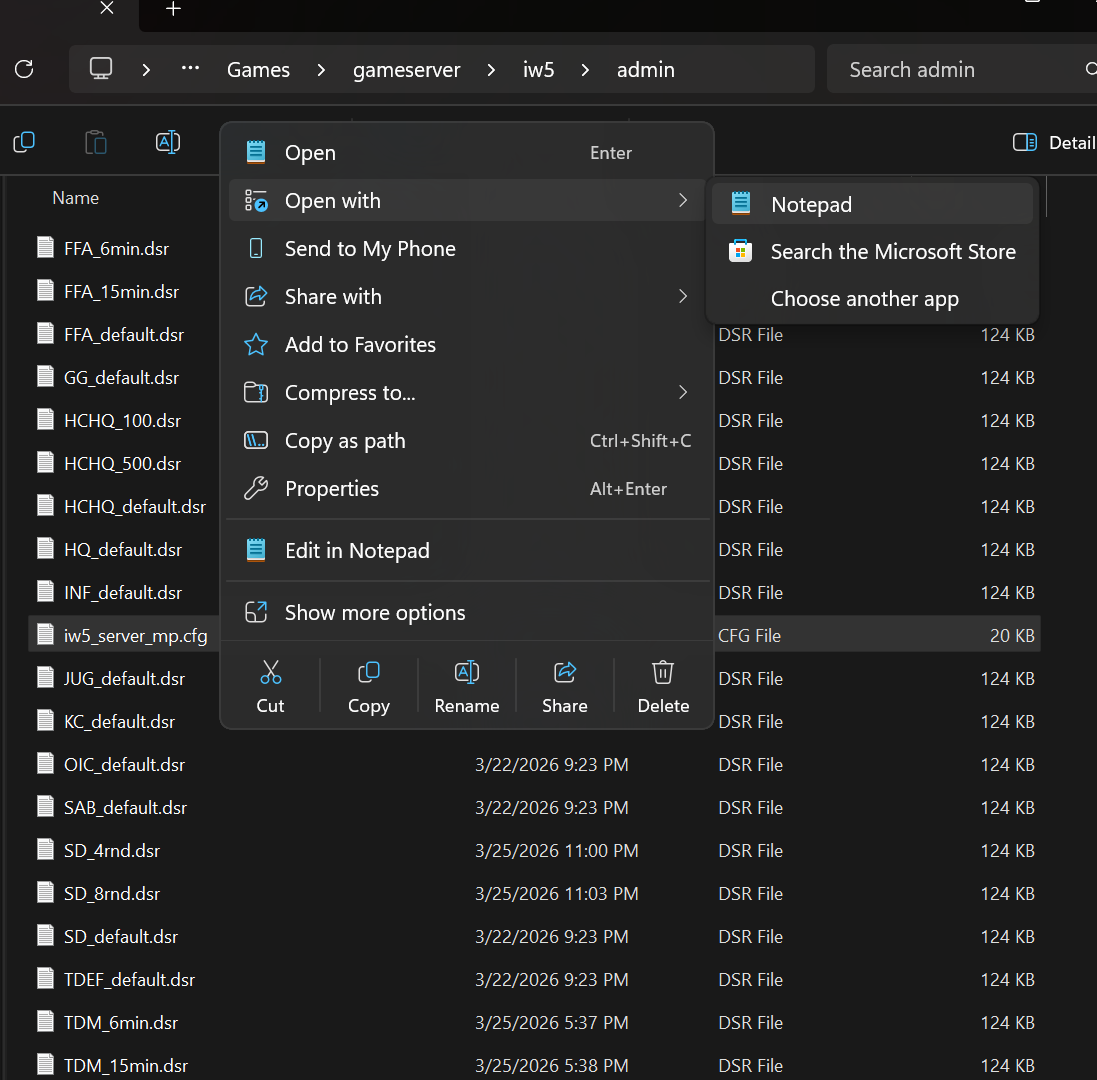
Task: Choose Open in the context menu
Action: 467,152
